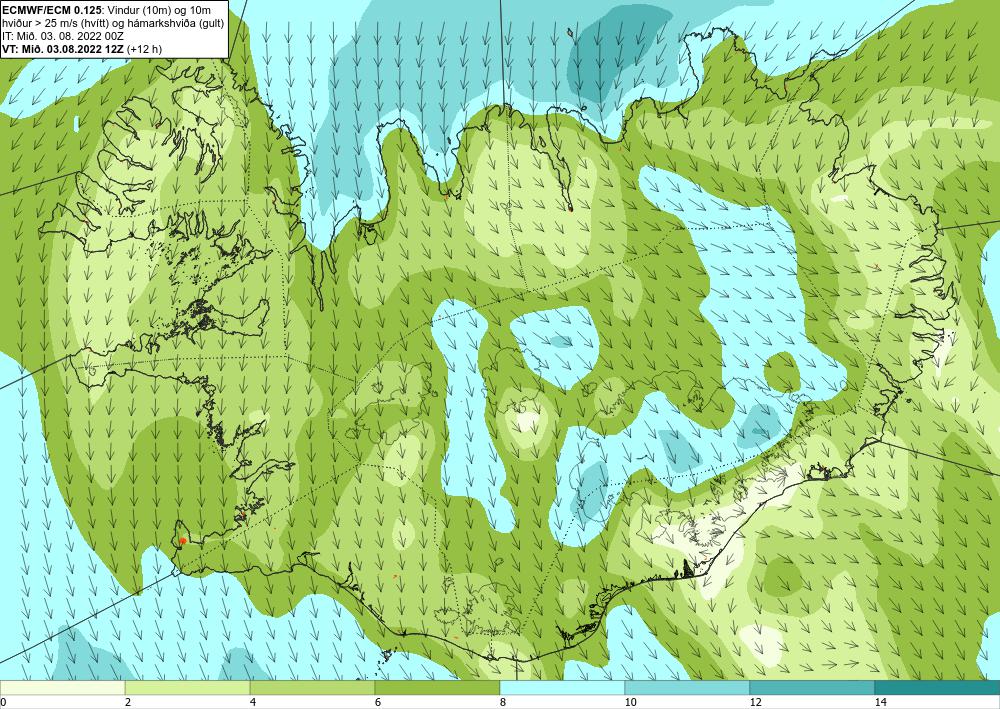Click the 8–10 m/s light cyan legend swatch

click(562, 687)
